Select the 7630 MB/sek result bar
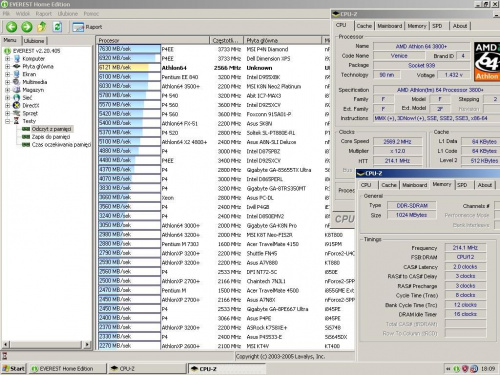 [x=129, y=49]
